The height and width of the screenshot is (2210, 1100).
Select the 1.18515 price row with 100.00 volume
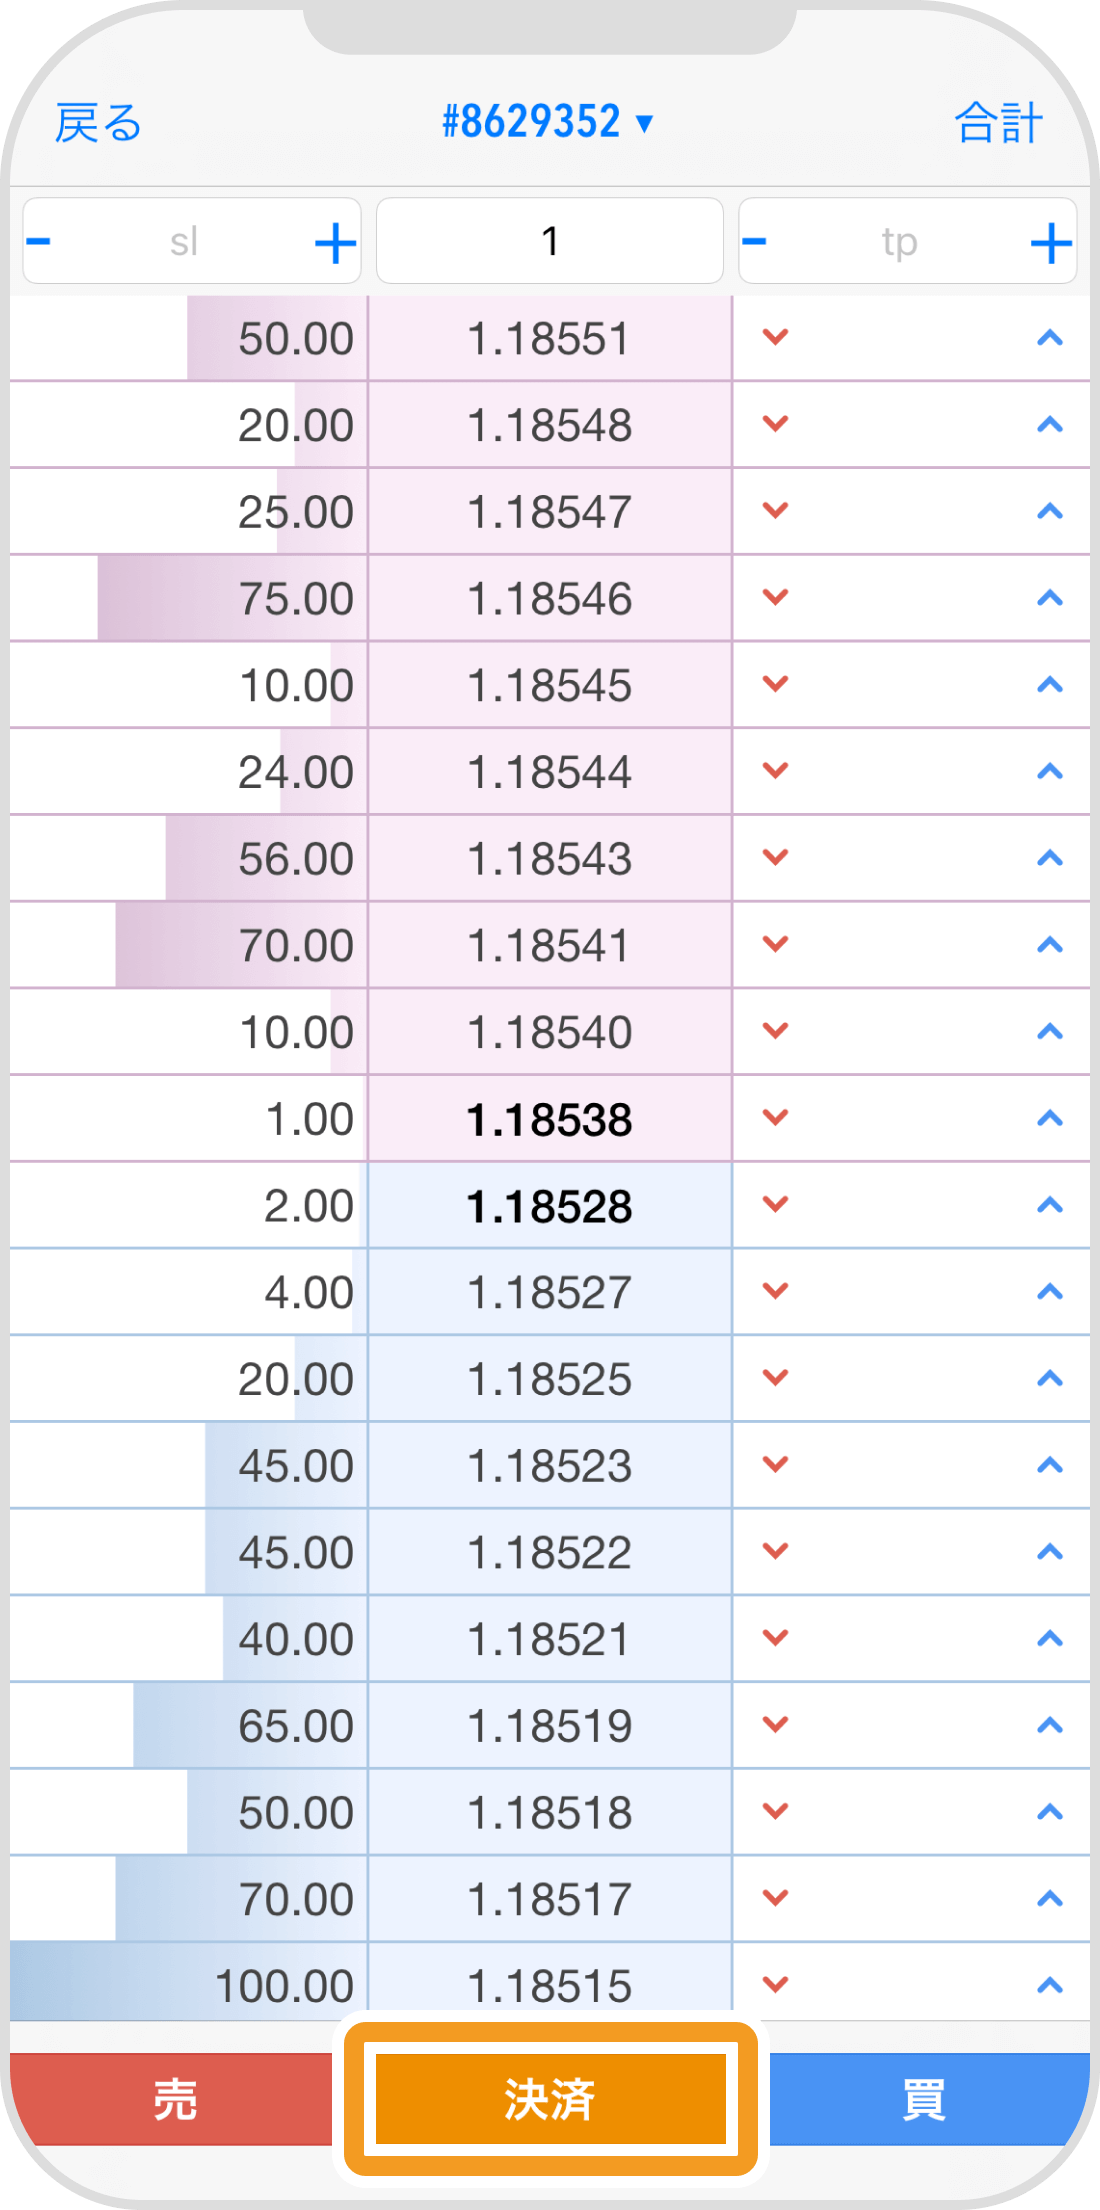coord(549,1984)
